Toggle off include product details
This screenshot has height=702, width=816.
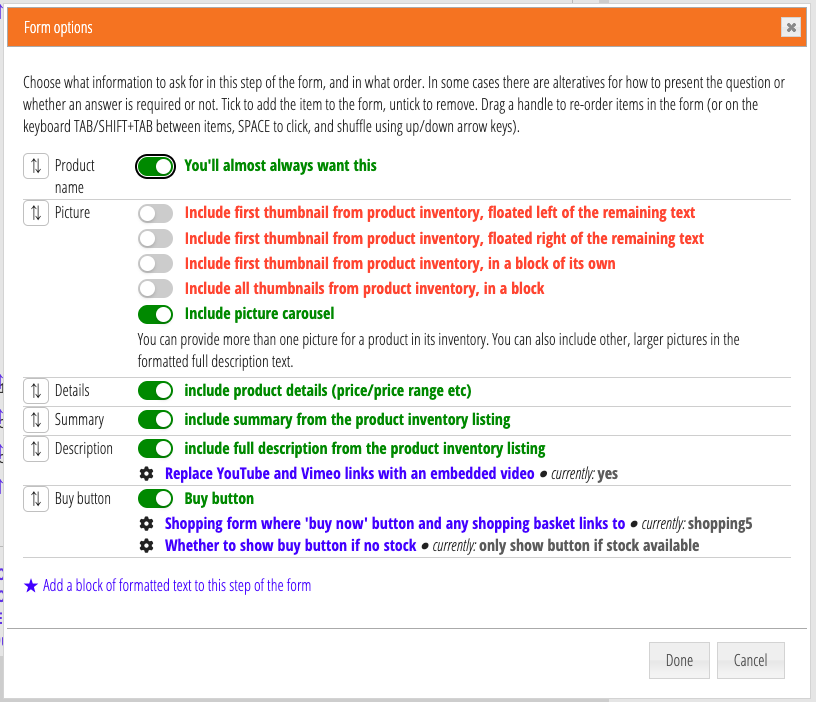156,391
